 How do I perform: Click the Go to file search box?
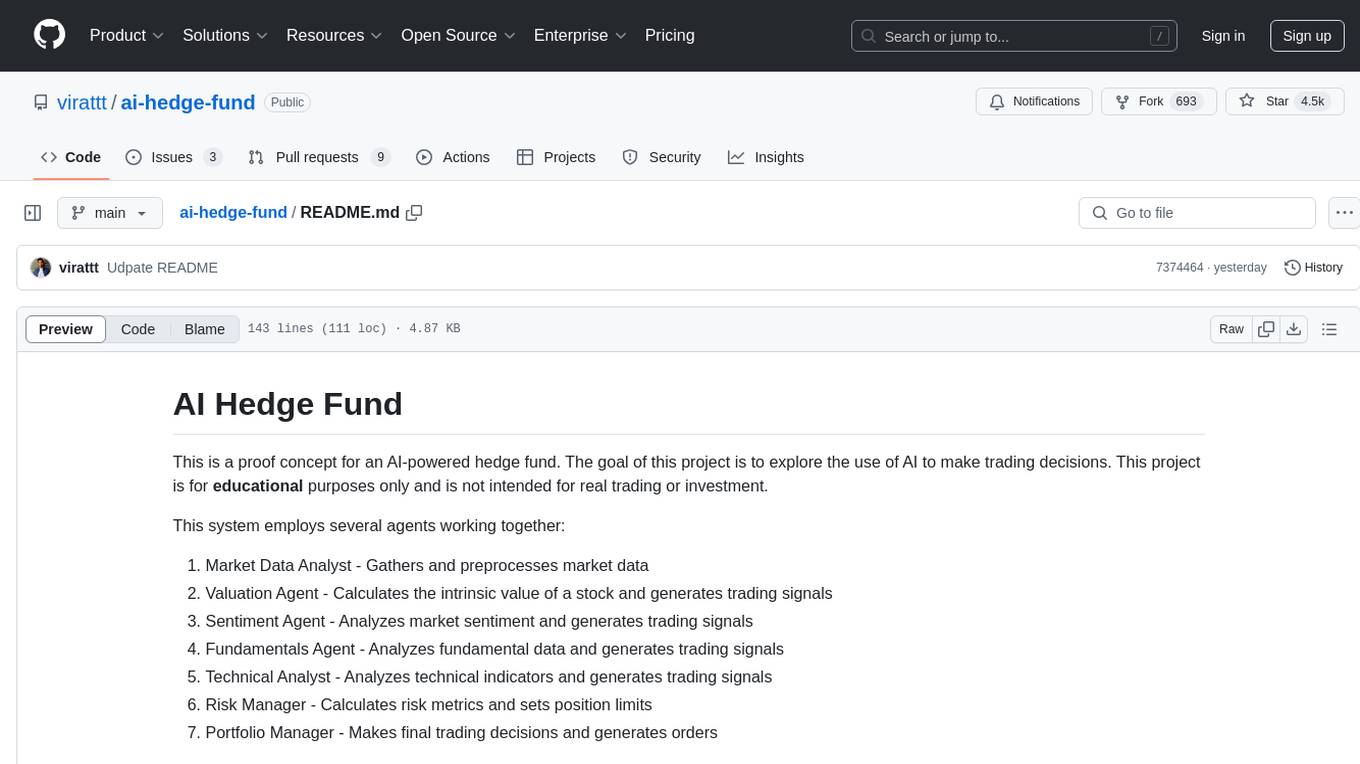tap(1197, 213)
